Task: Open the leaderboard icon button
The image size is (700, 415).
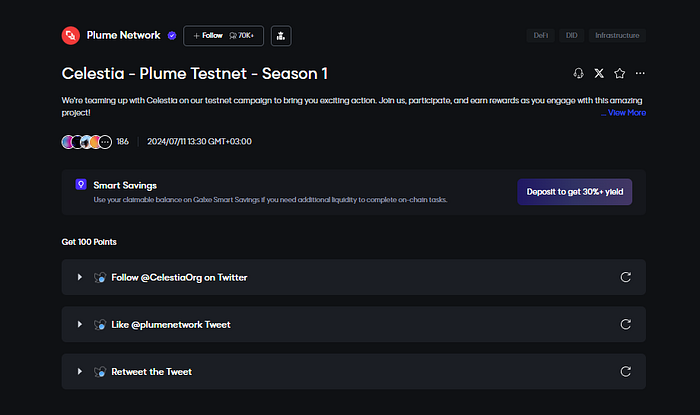Action: click(x=281, y=36)
